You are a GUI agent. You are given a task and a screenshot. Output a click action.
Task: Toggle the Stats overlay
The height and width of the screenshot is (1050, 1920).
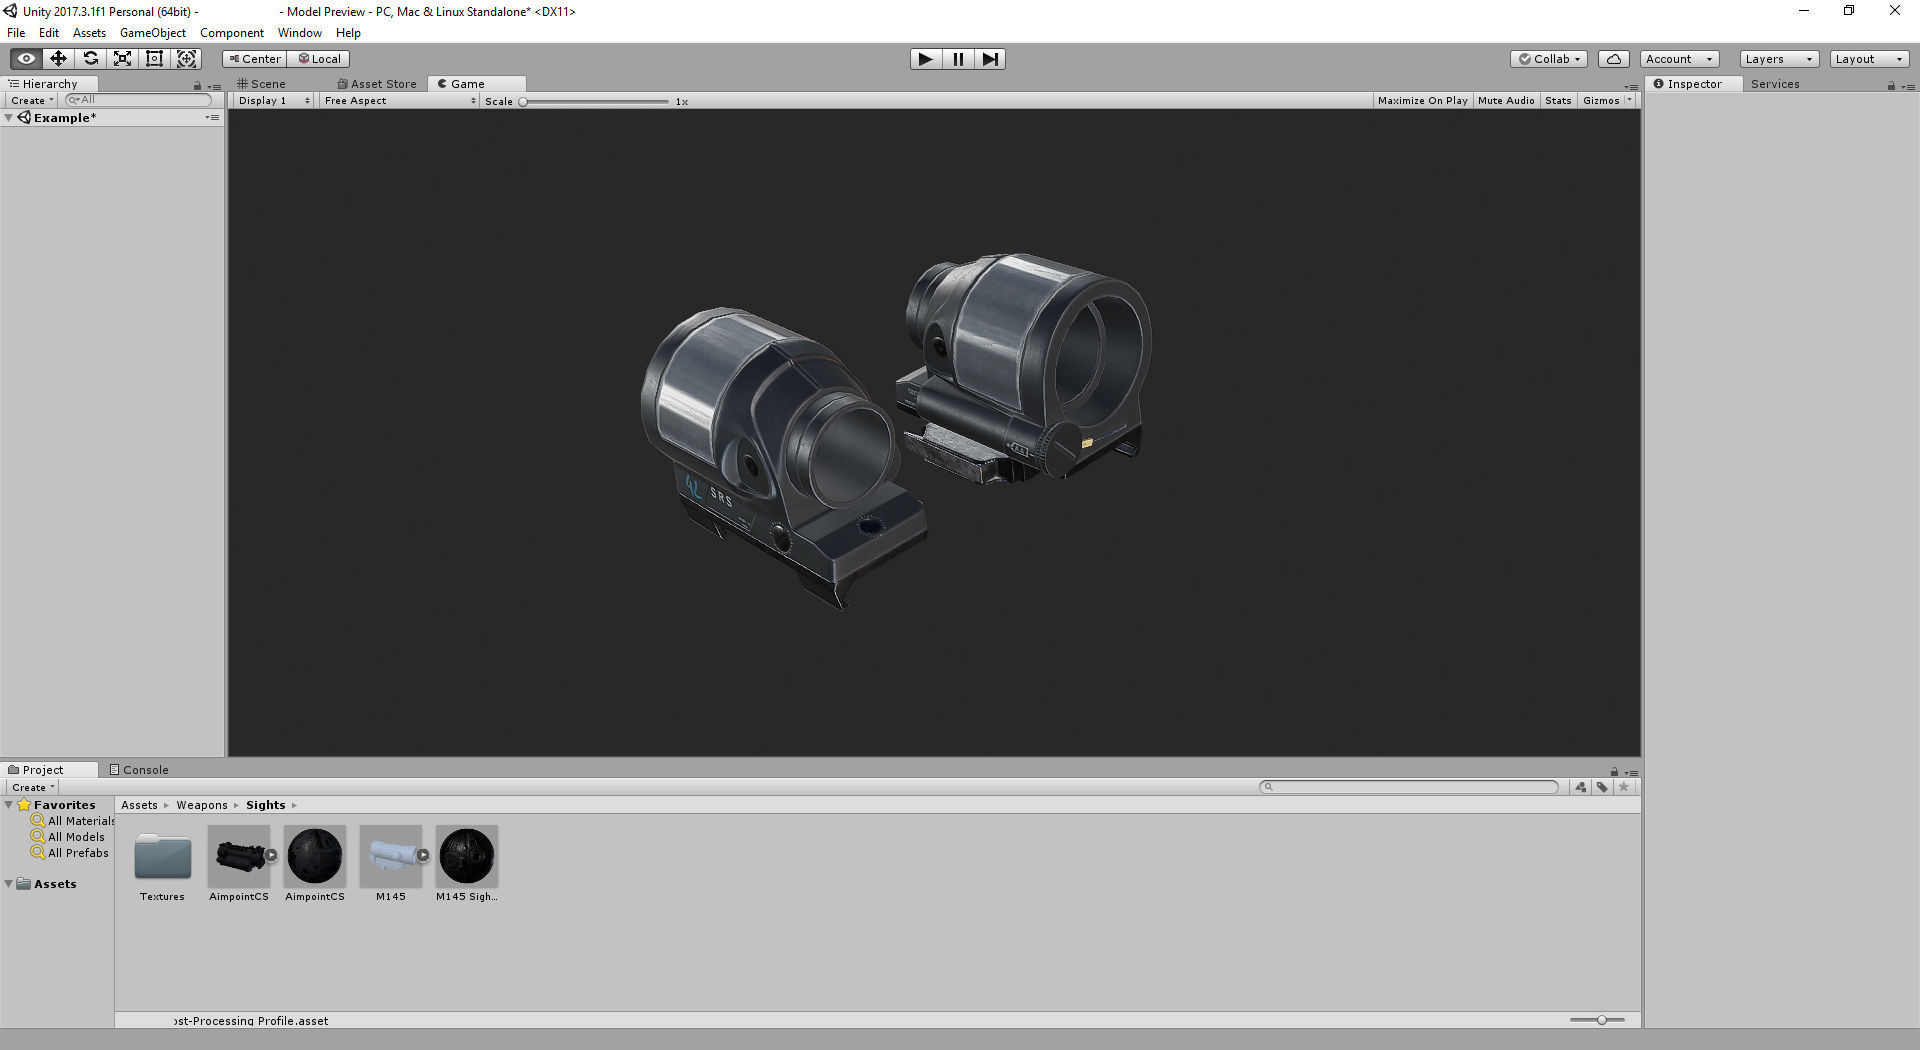coord(1558,101)
